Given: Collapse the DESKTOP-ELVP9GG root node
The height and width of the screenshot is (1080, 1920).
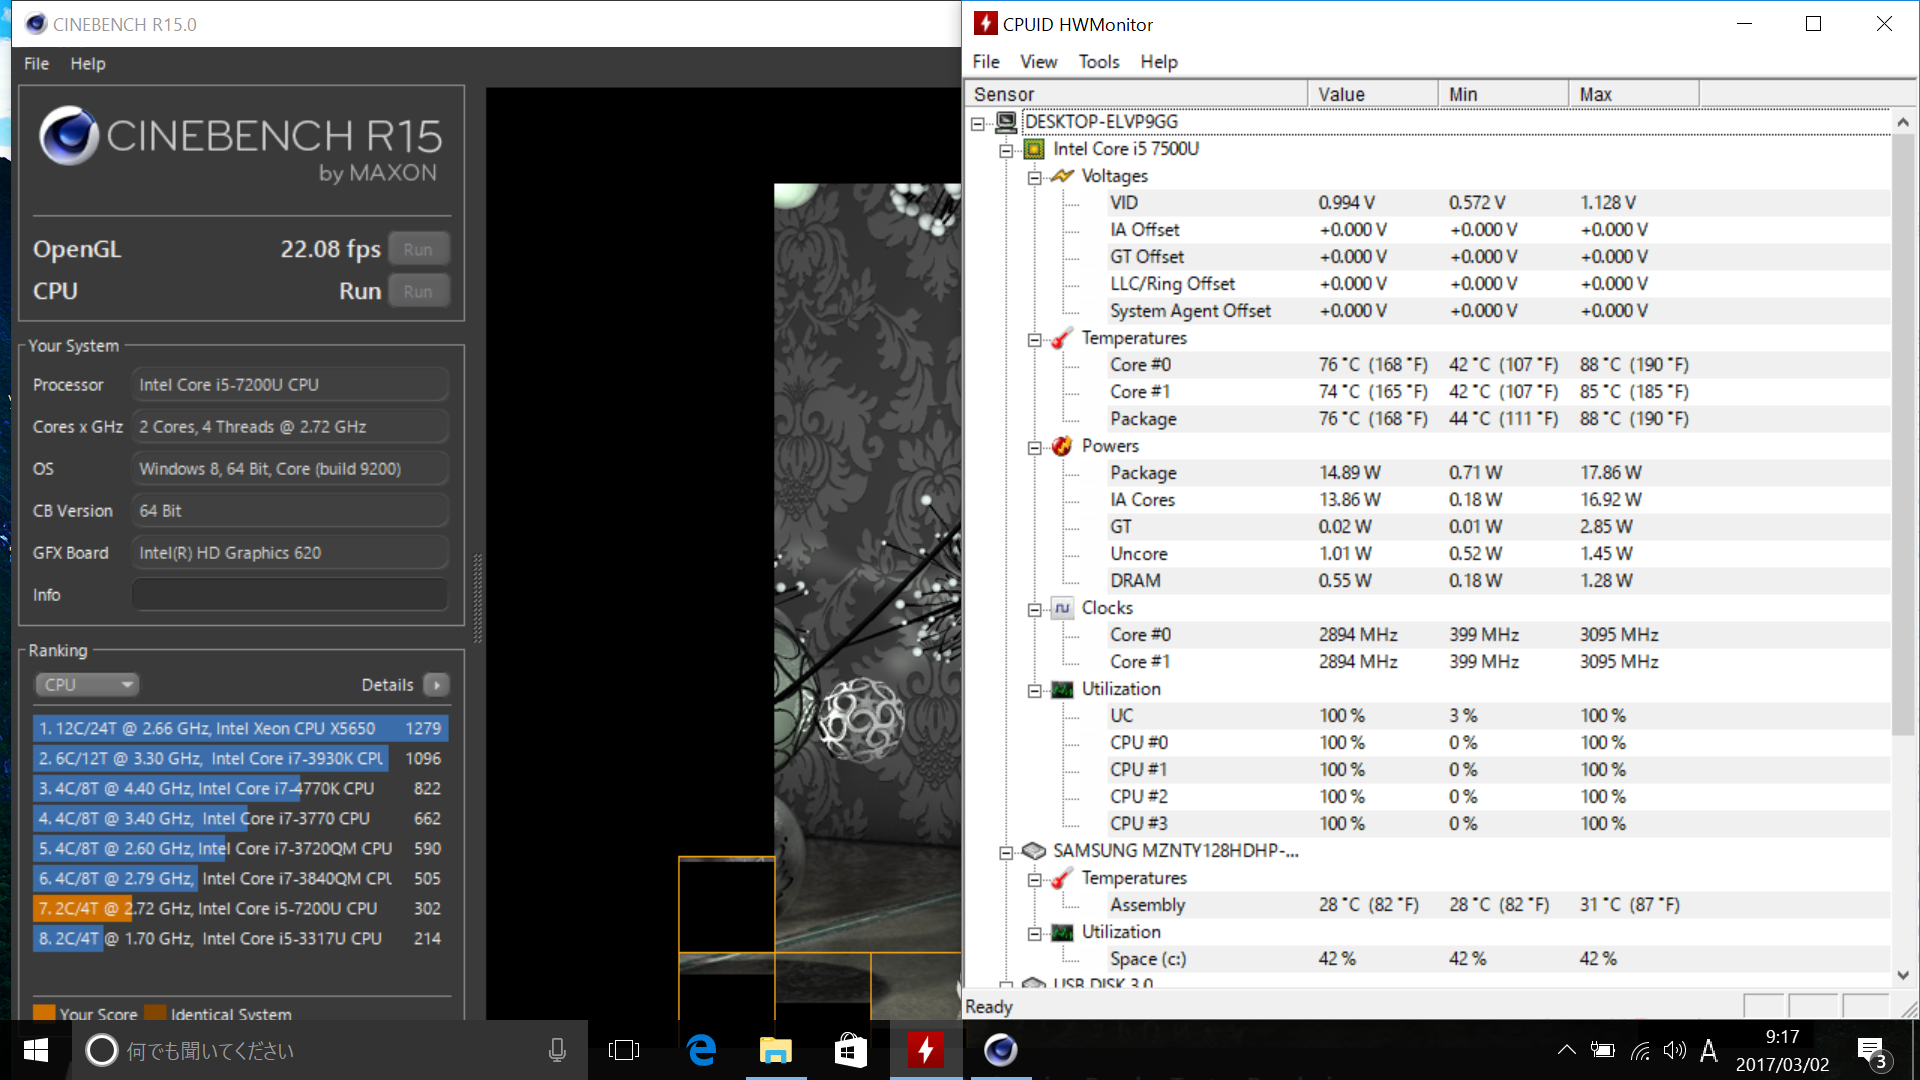Looking at the screenshot, I should coord(977,123).
